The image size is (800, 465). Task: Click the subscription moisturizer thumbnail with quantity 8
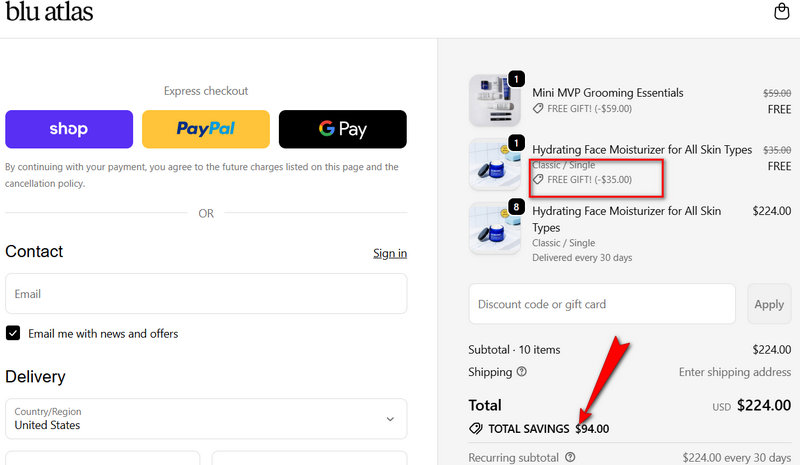[x=495, y=228]
